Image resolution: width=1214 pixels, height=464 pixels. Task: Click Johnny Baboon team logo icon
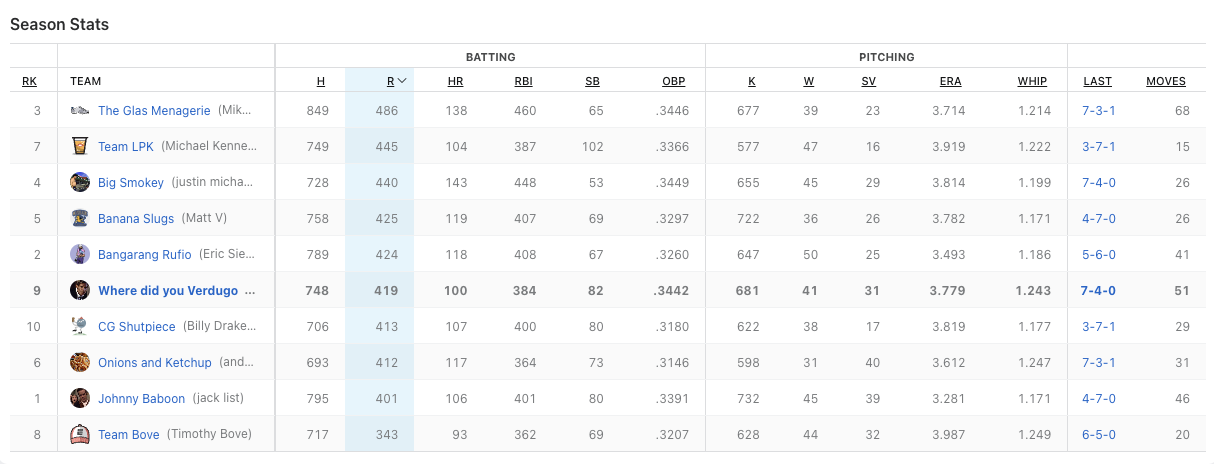click(80, 398)
